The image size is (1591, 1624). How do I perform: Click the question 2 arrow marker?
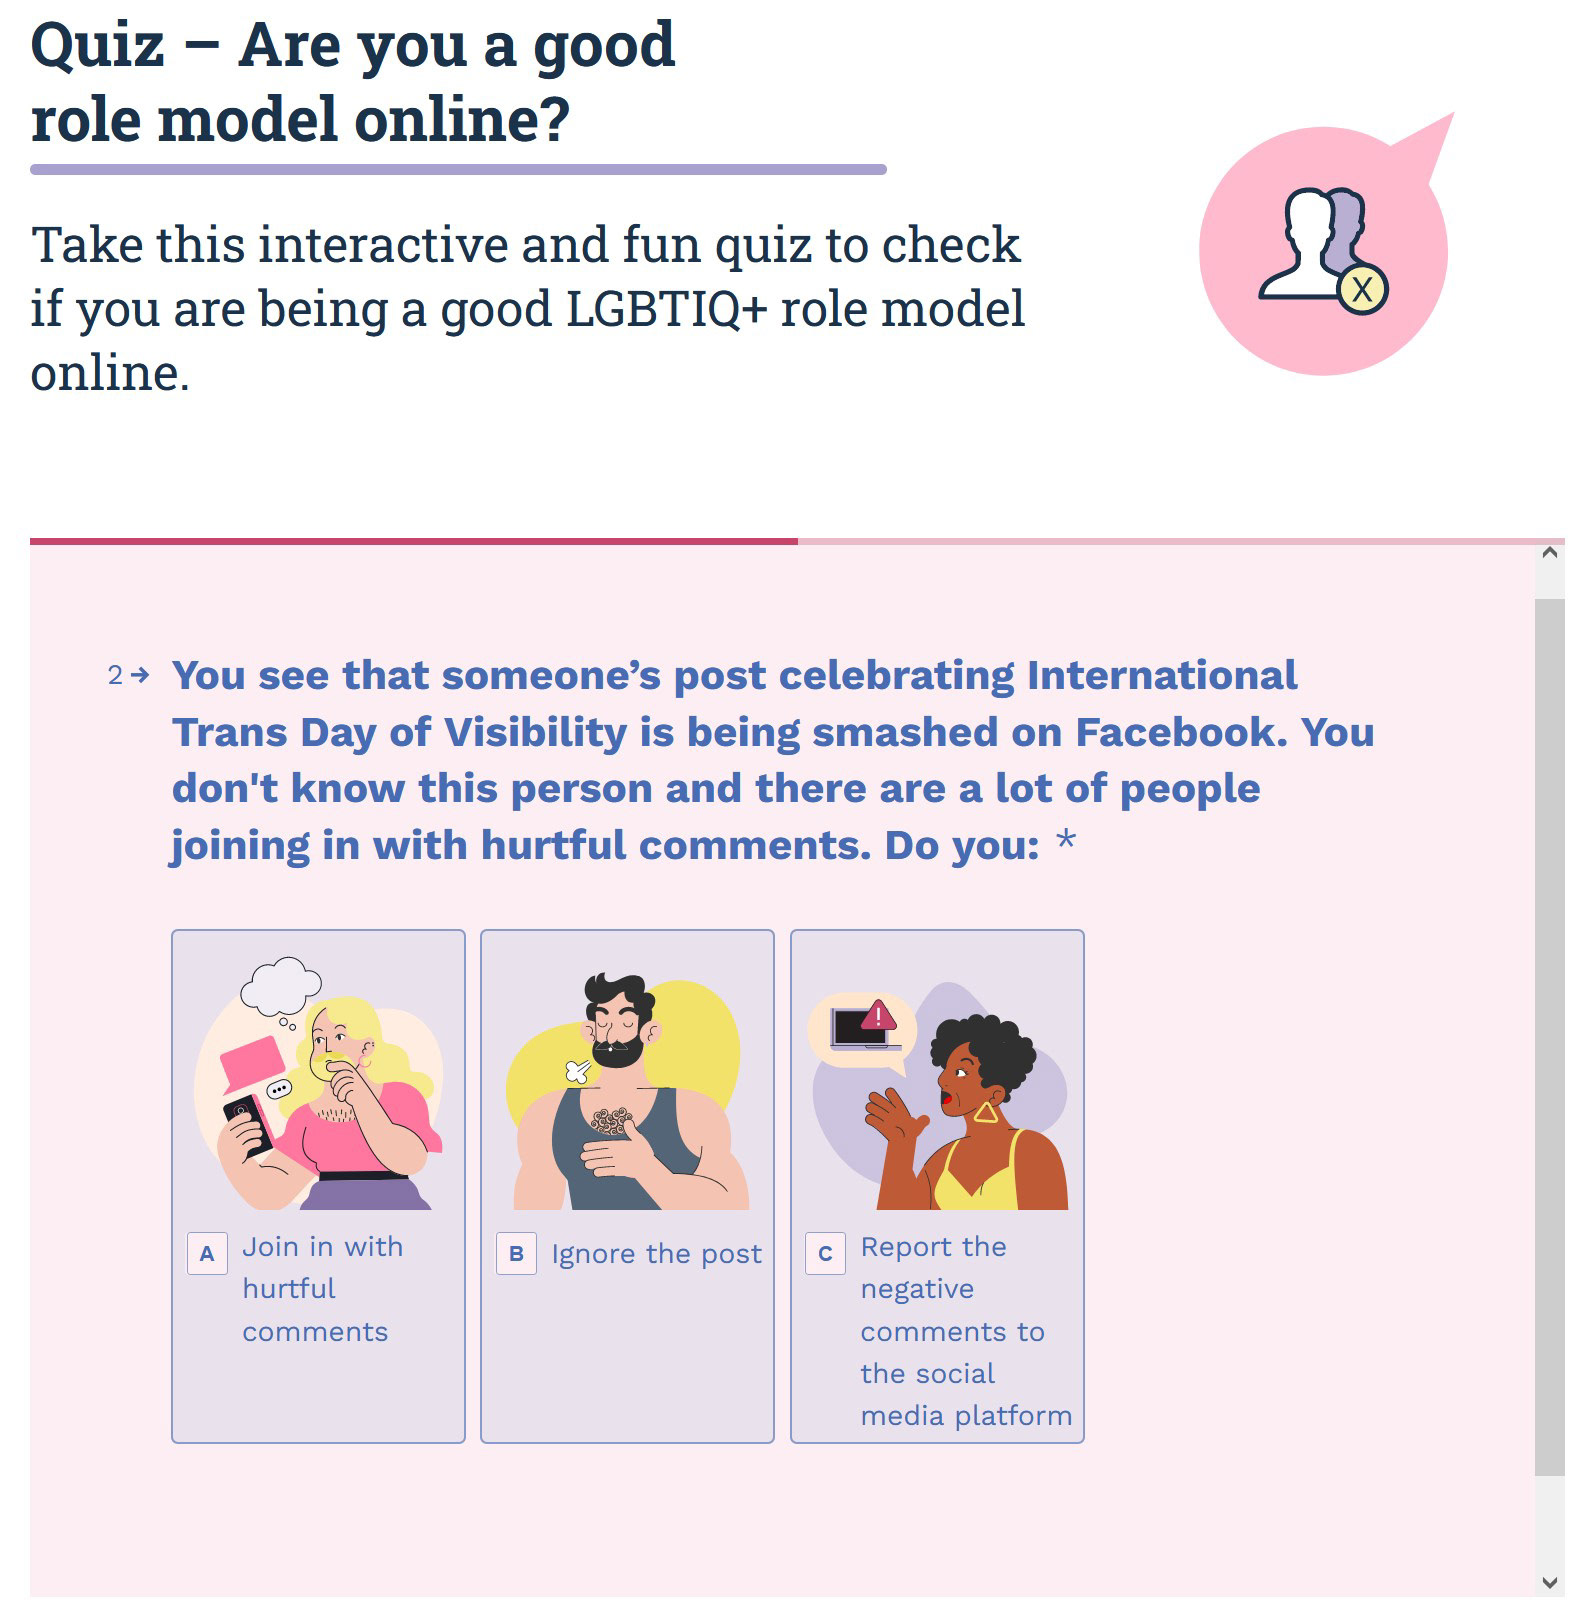(x=129, y=676)
